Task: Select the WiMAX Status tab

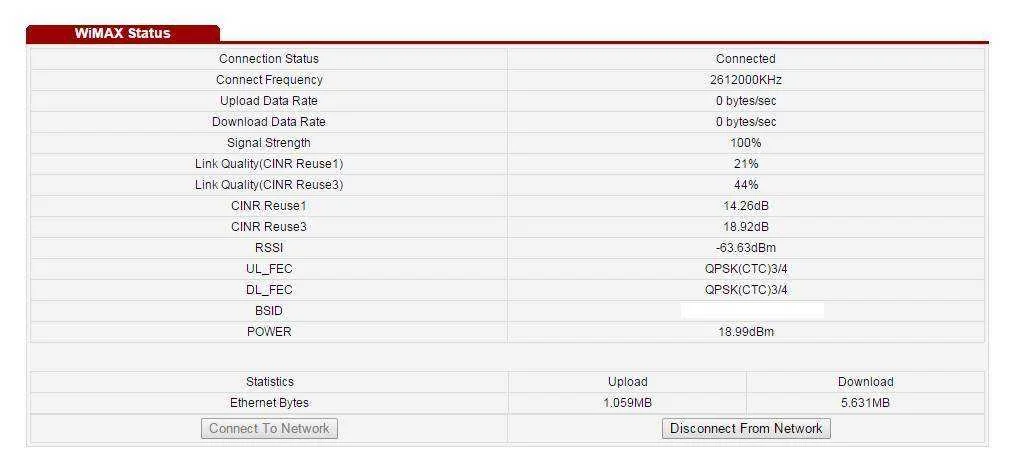Action: (x=122, y=34)
